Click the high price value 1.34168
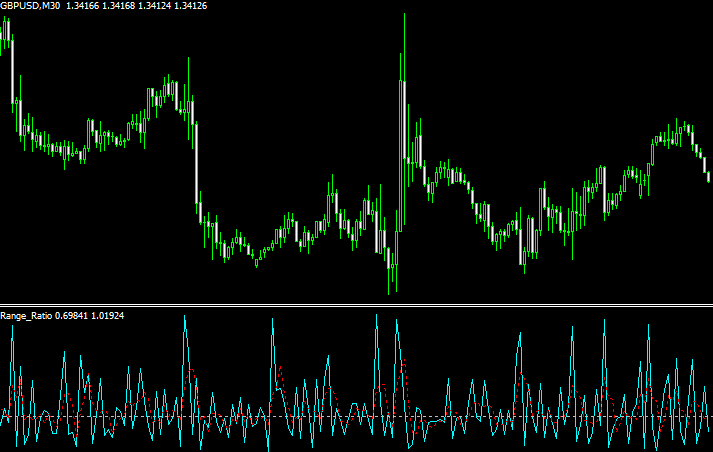 pos(118,6)
